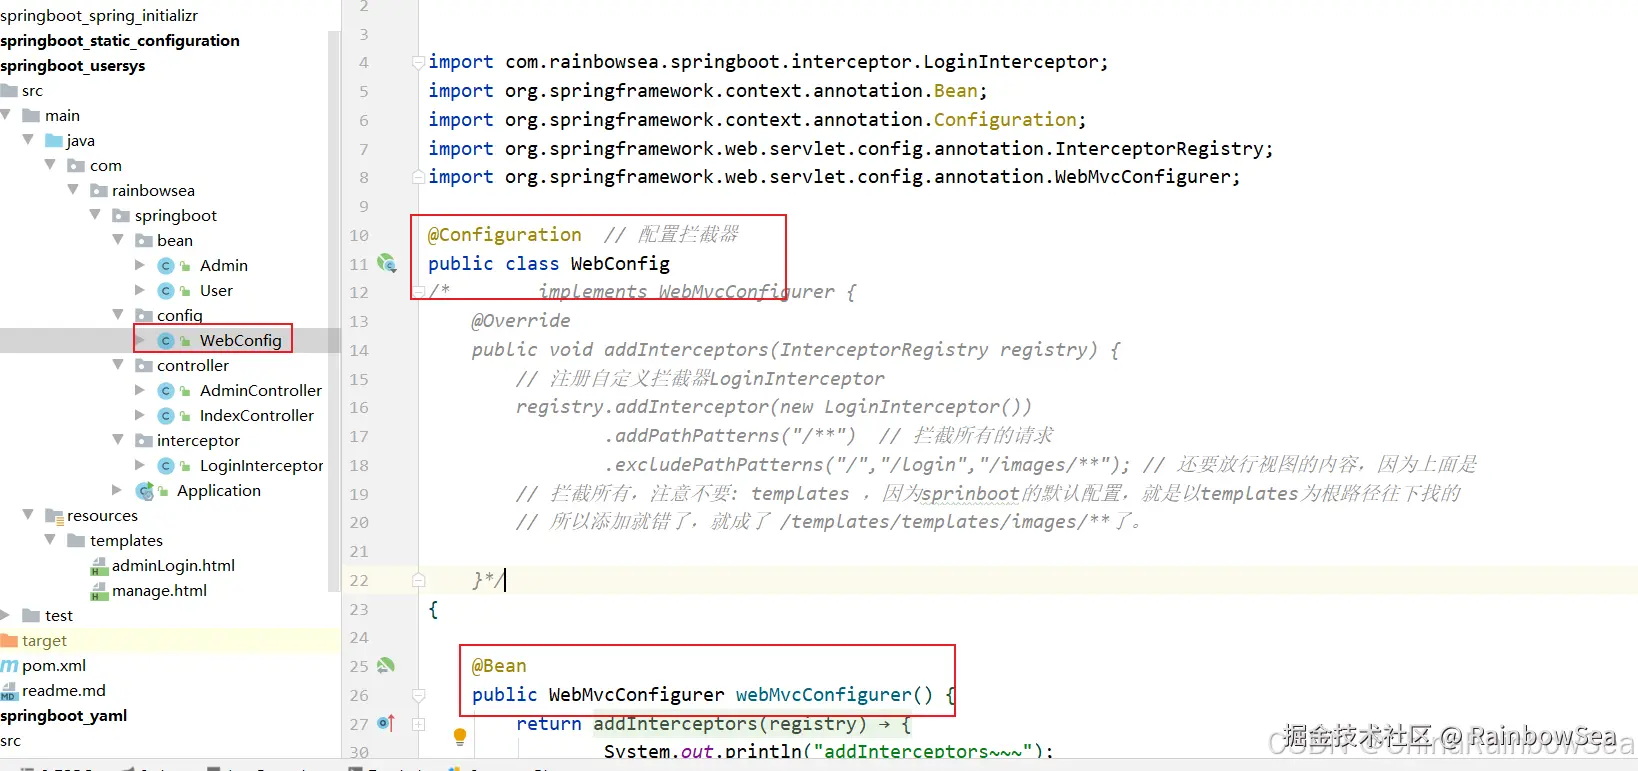
Task: Click the Spring bean gutter icon on line 25
Action: coord(386,666)
